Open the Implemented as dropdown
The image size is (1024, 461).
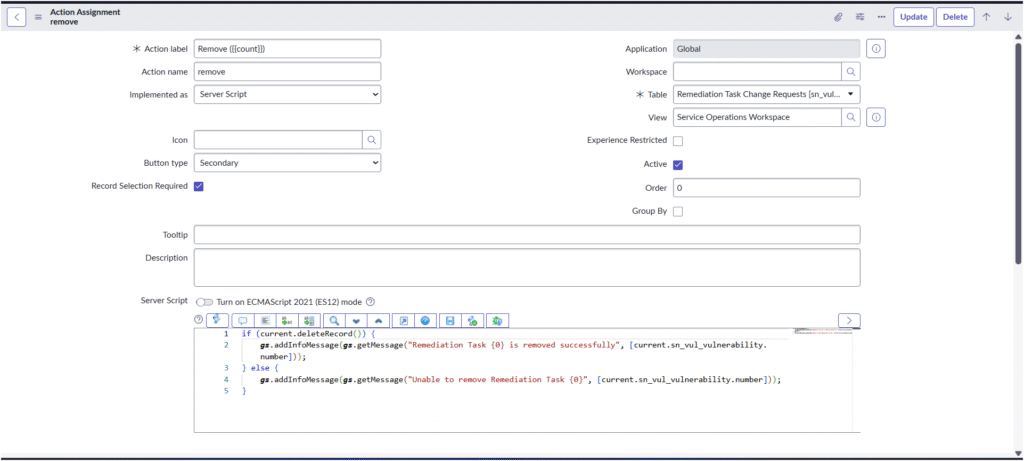point(287,94)
